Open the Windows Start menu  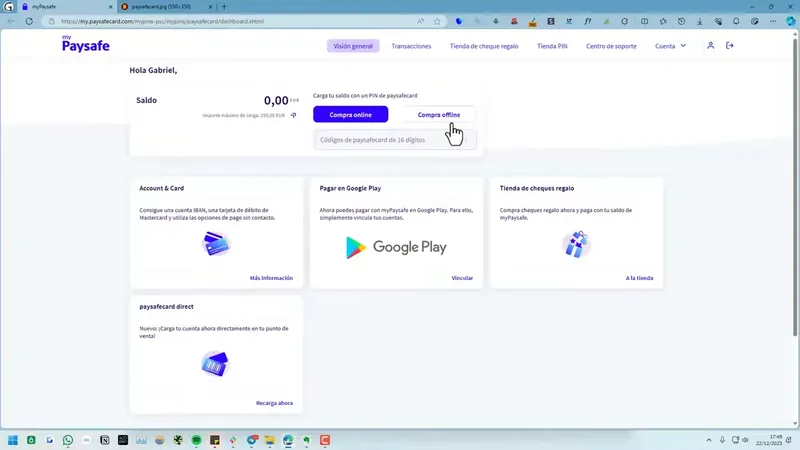coord(13,440)
